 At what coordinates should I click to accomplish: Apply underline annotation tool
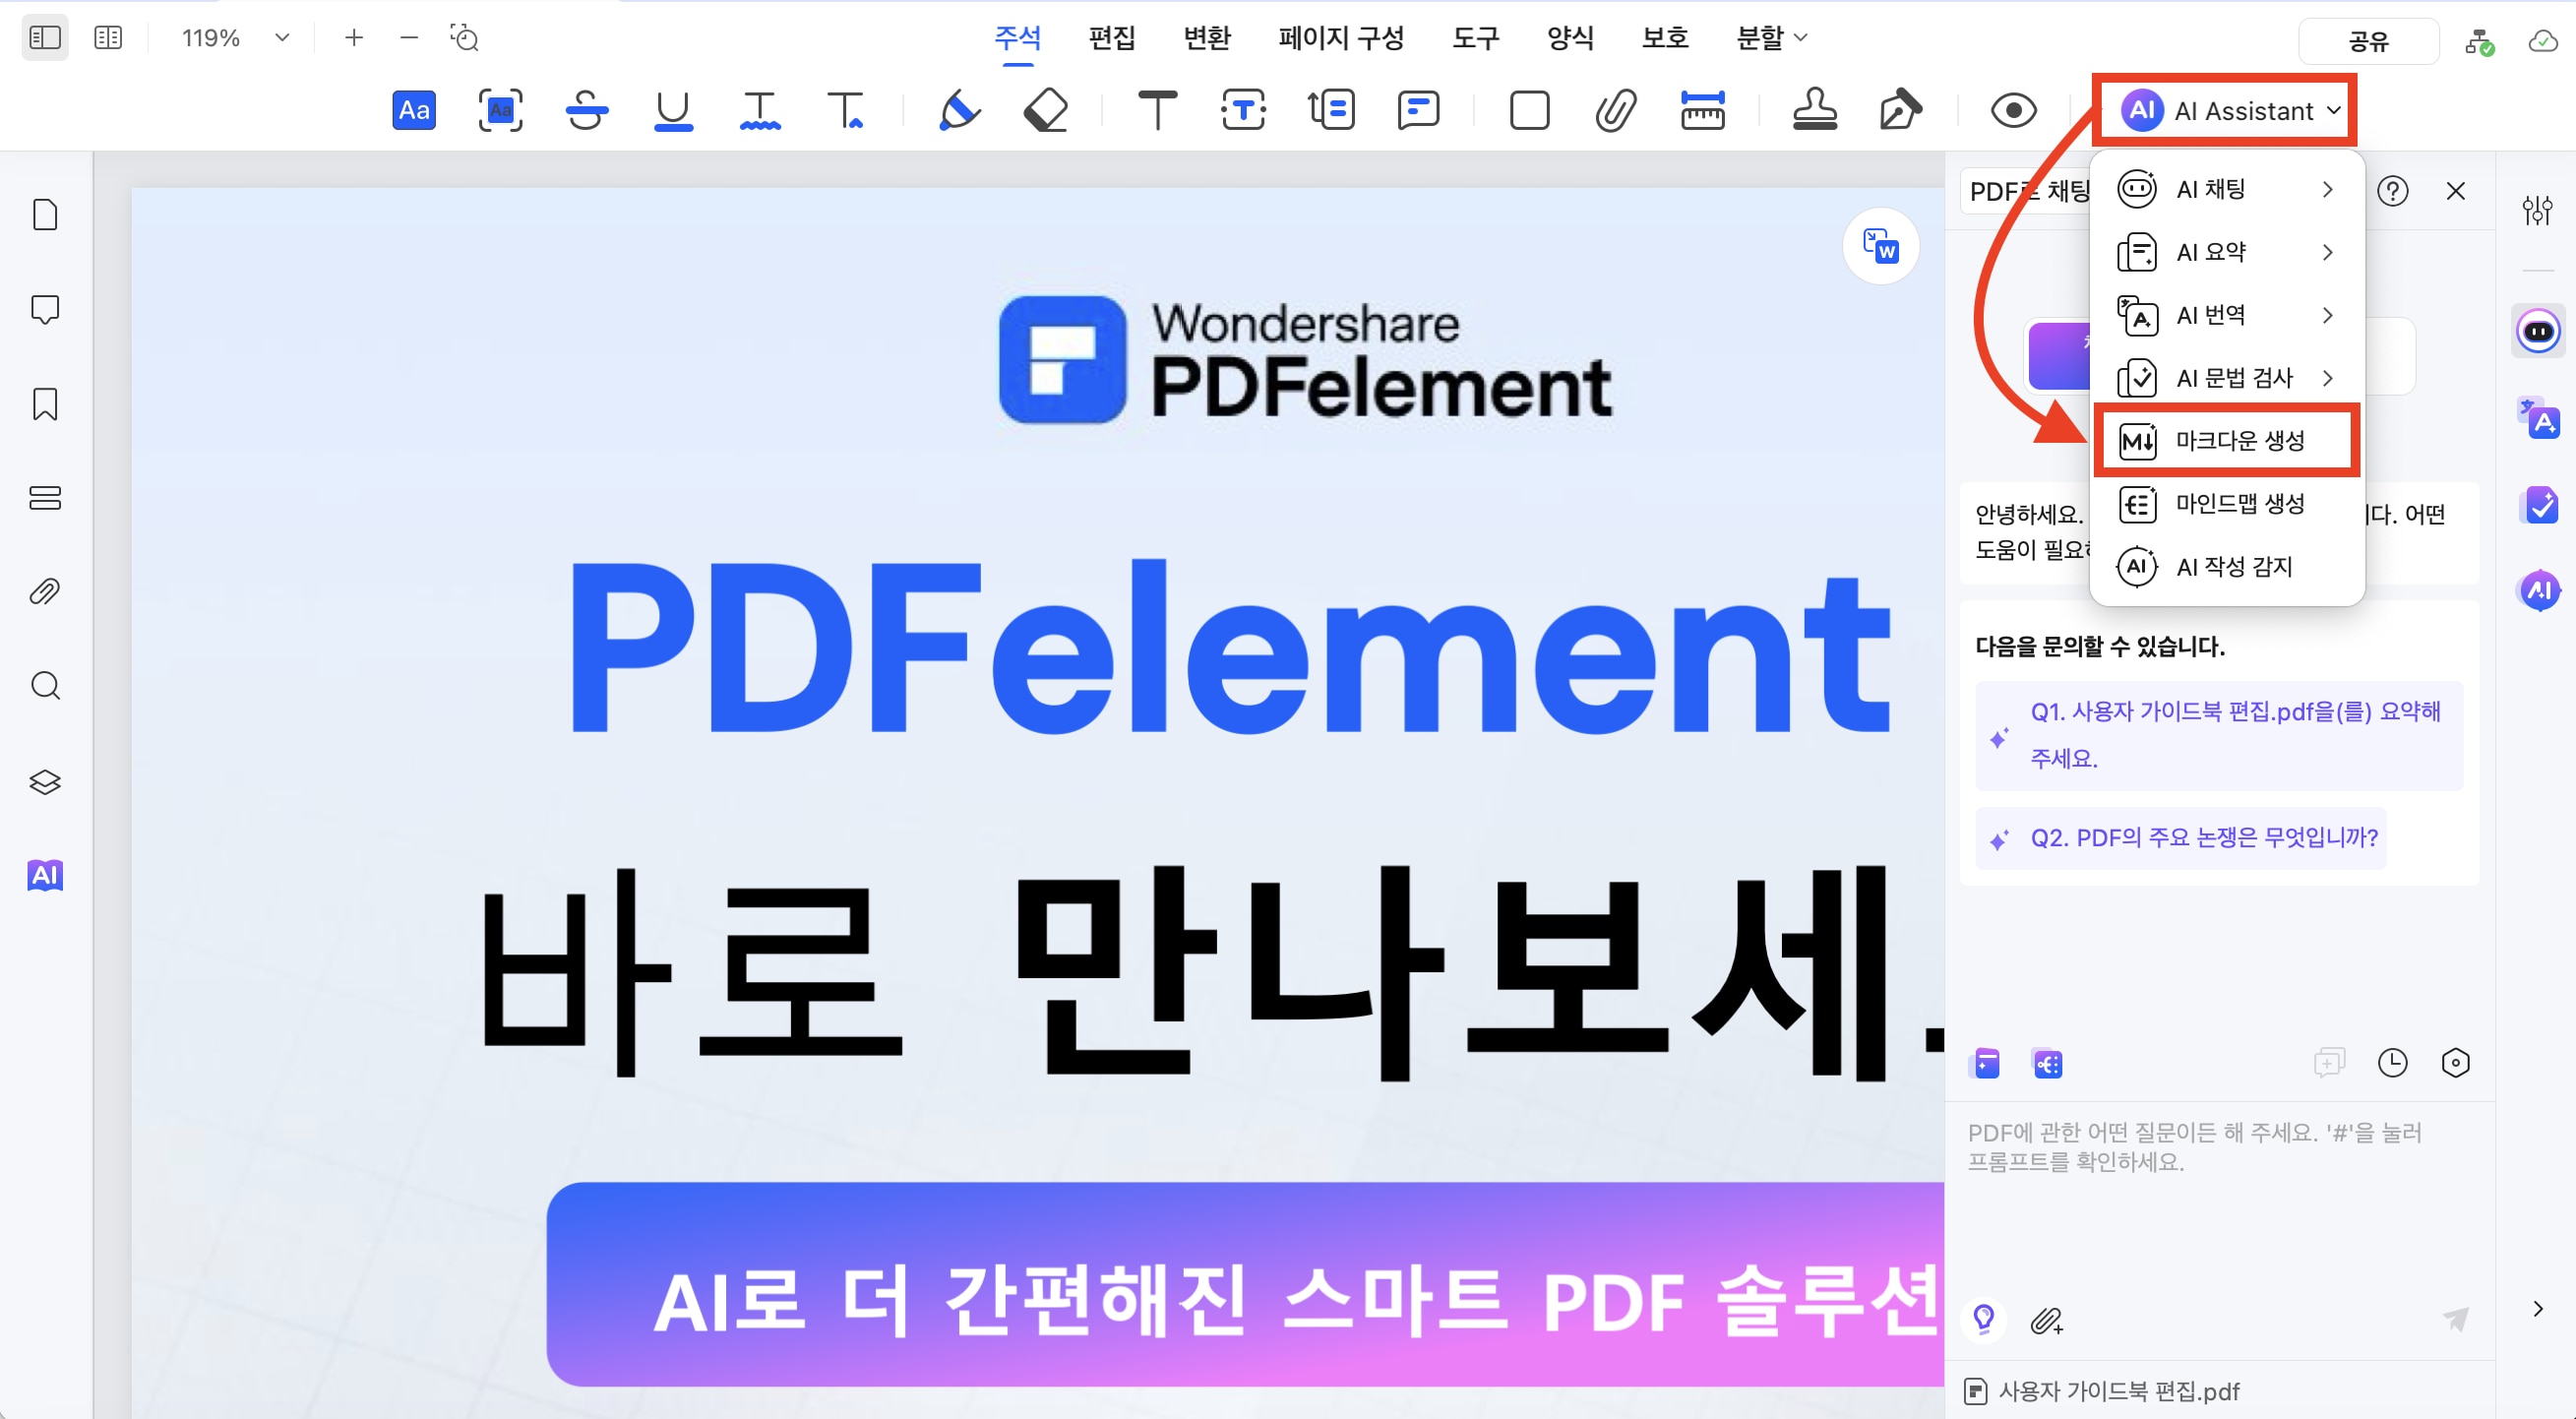tap(673, 110)
